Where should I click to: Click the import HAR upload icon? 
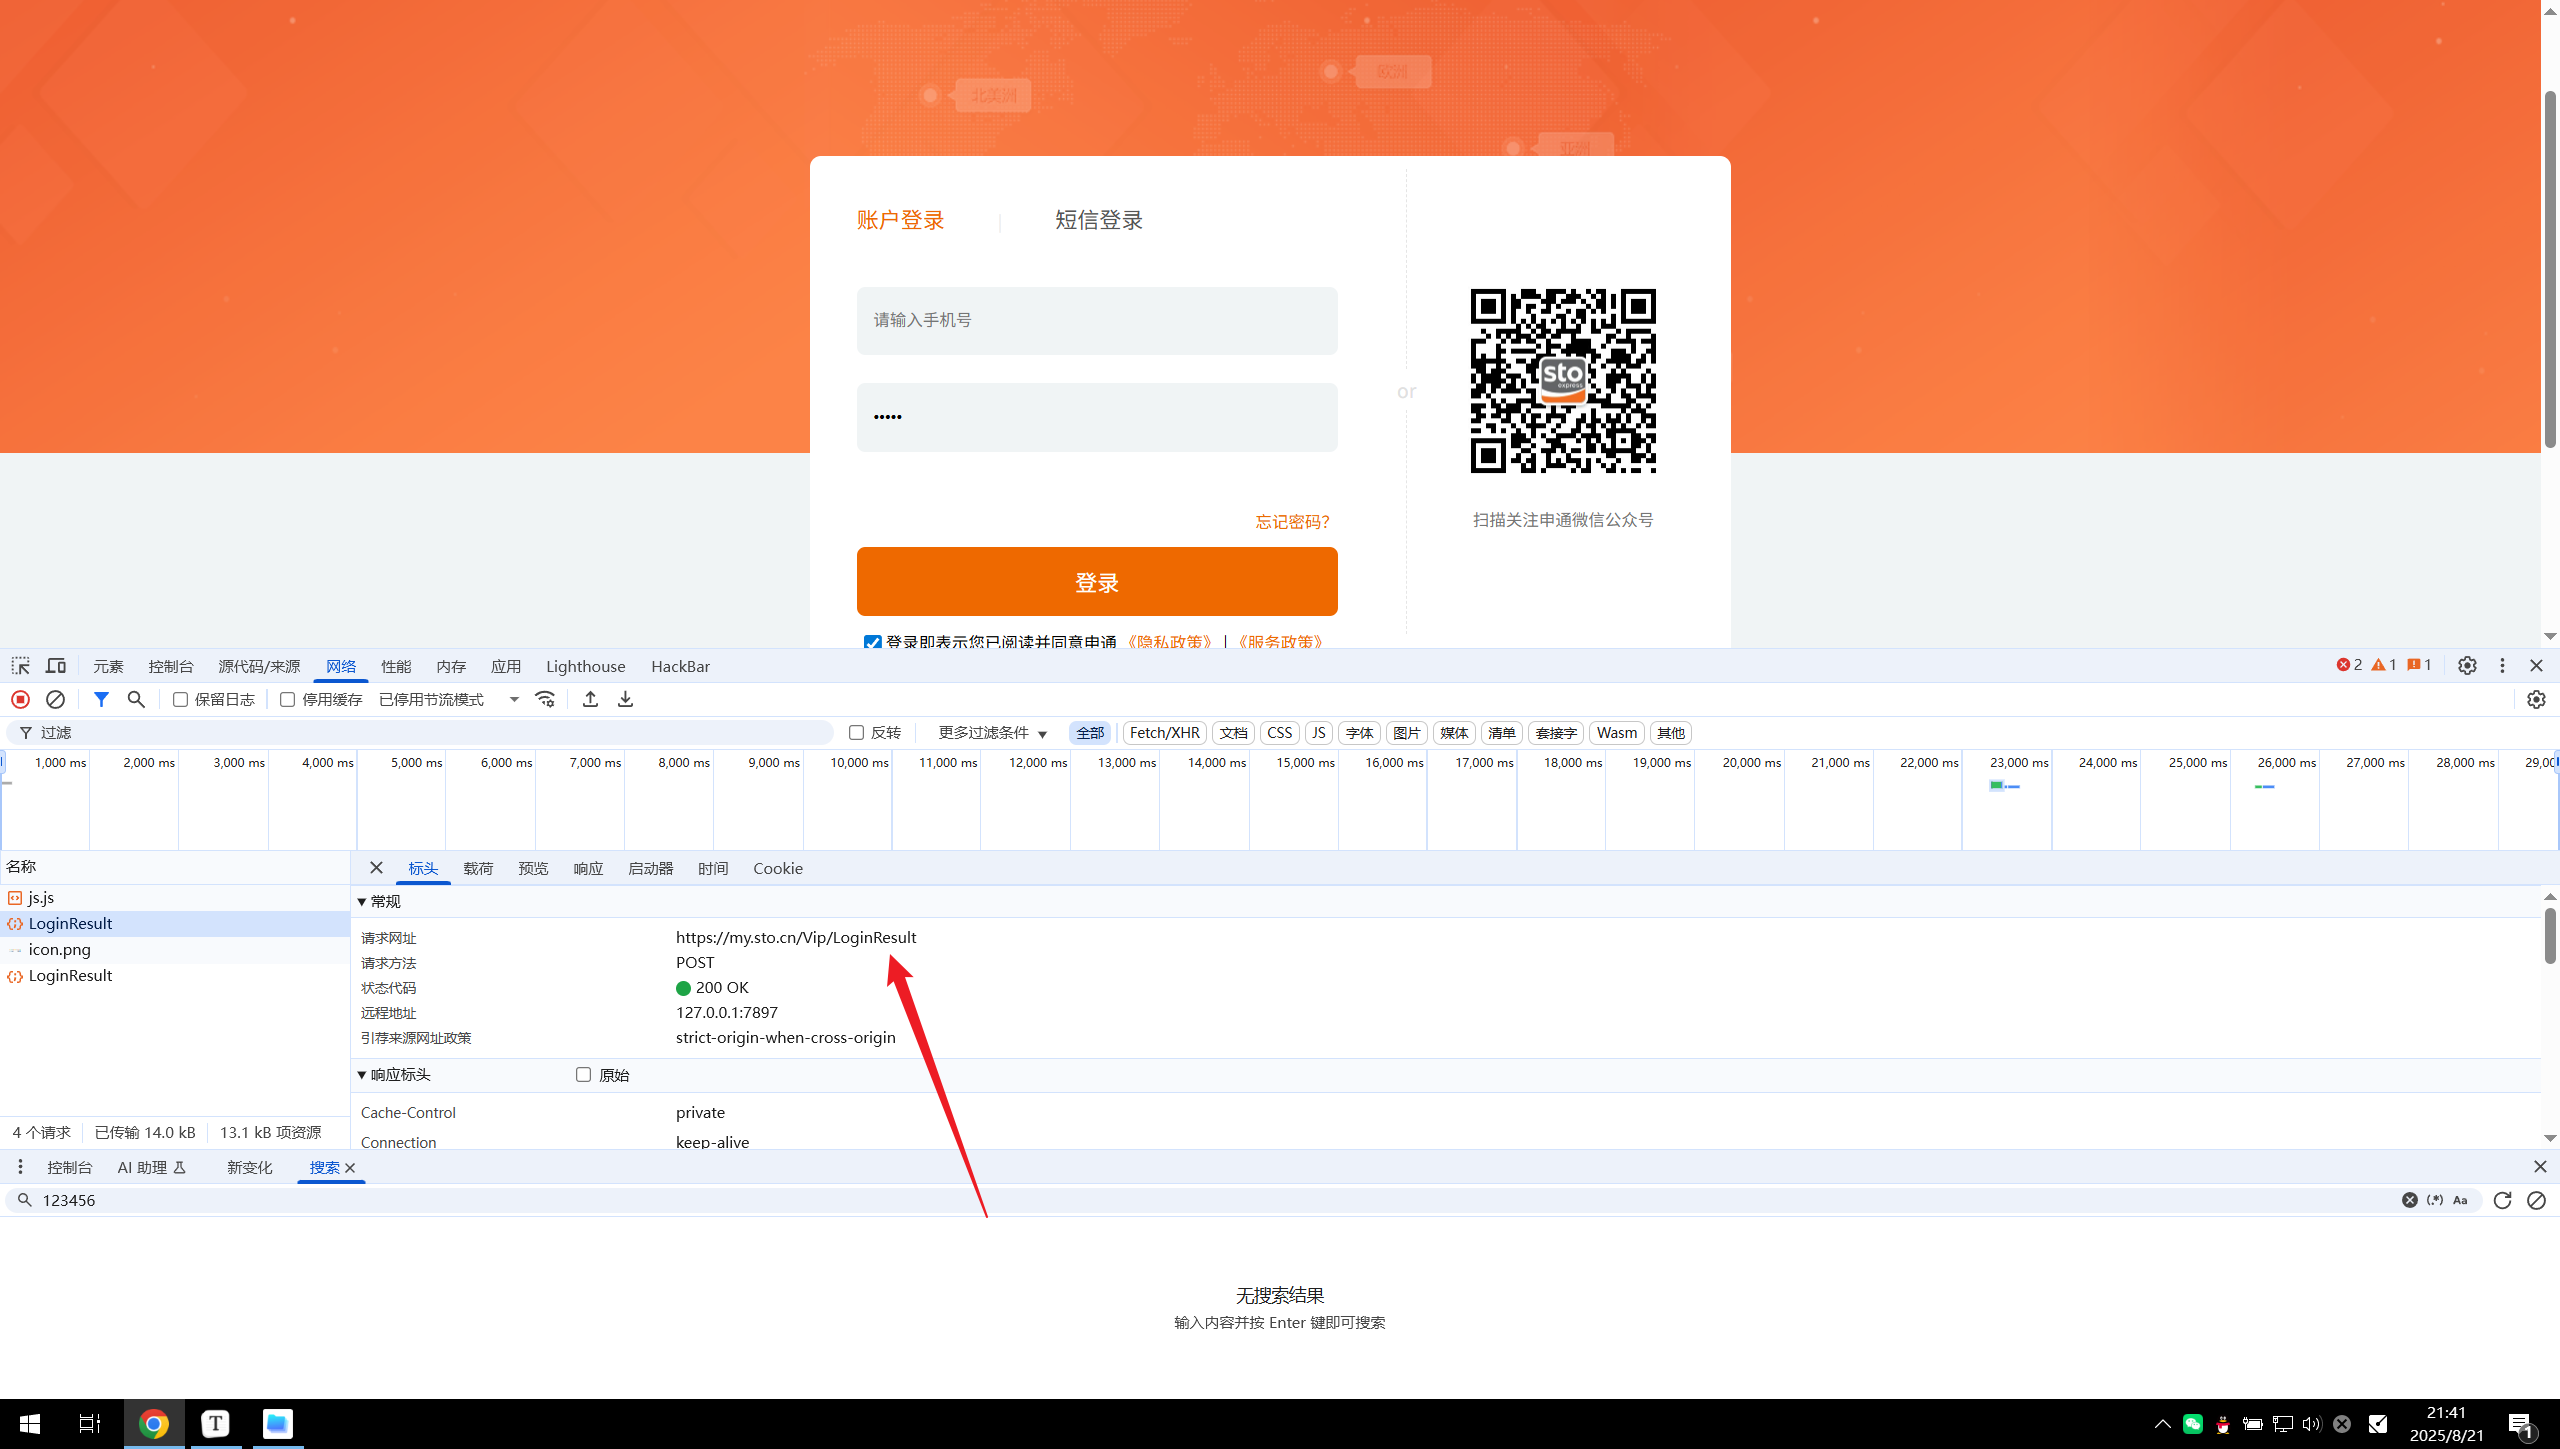click(590, 699)
